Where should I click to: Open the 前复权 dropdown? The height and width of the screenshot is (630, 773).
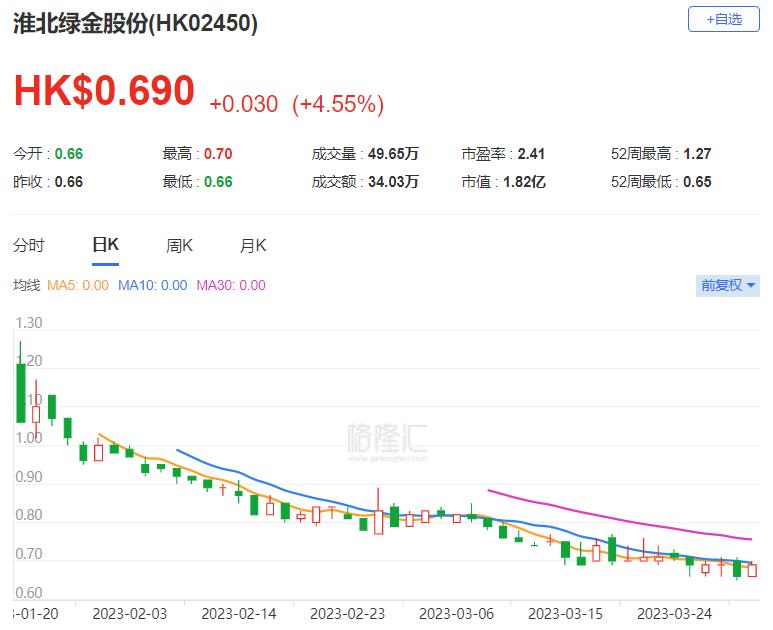click(728, 285)
